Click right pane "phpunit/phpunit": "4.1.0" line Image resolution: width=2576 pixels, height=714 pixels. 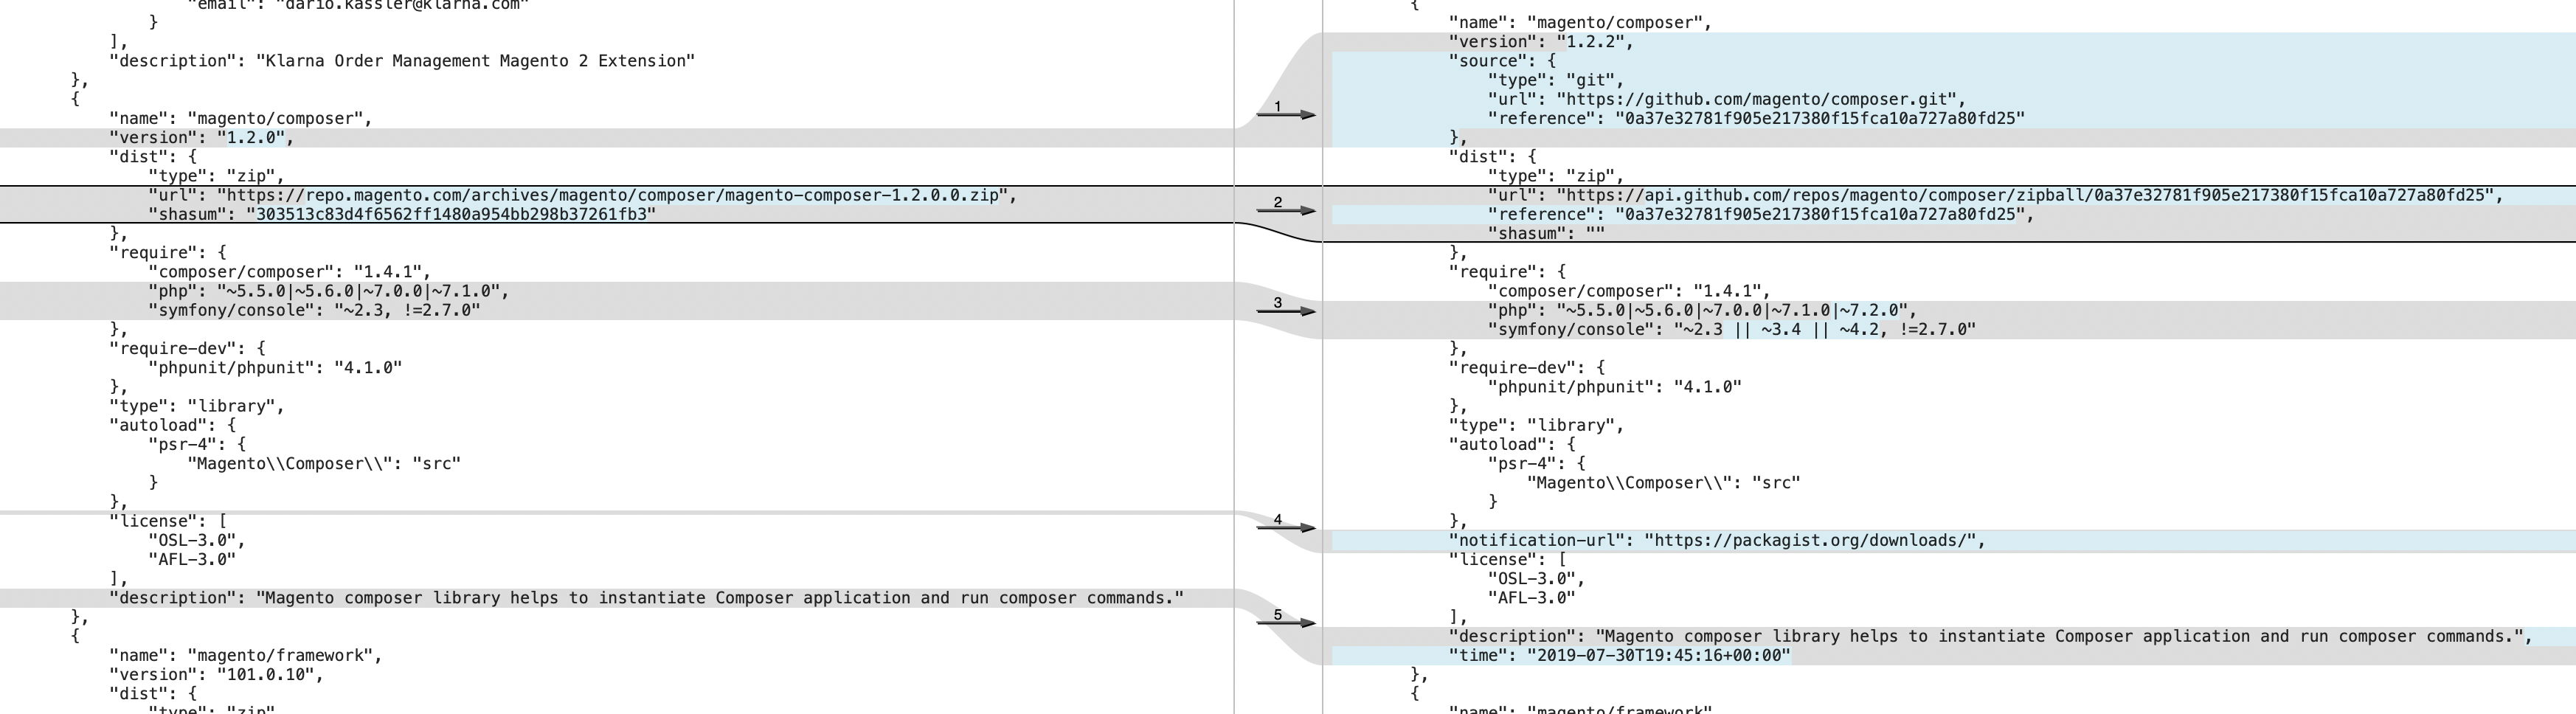(1615, 386)
